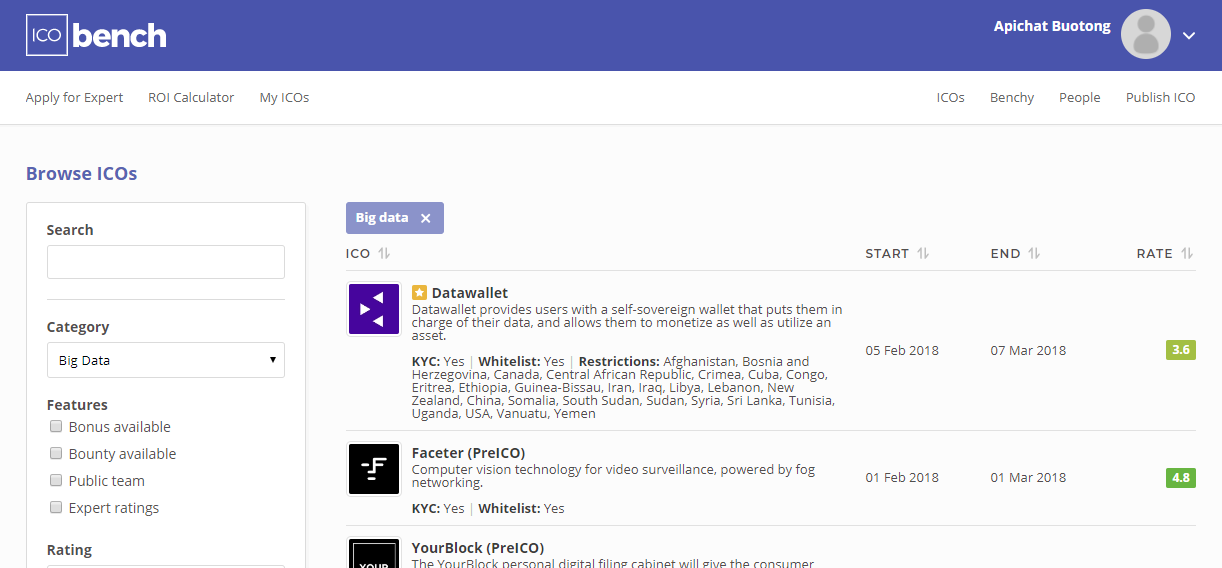Click the Rating section label
1222x568 pixels.
(x=69, y=550)
